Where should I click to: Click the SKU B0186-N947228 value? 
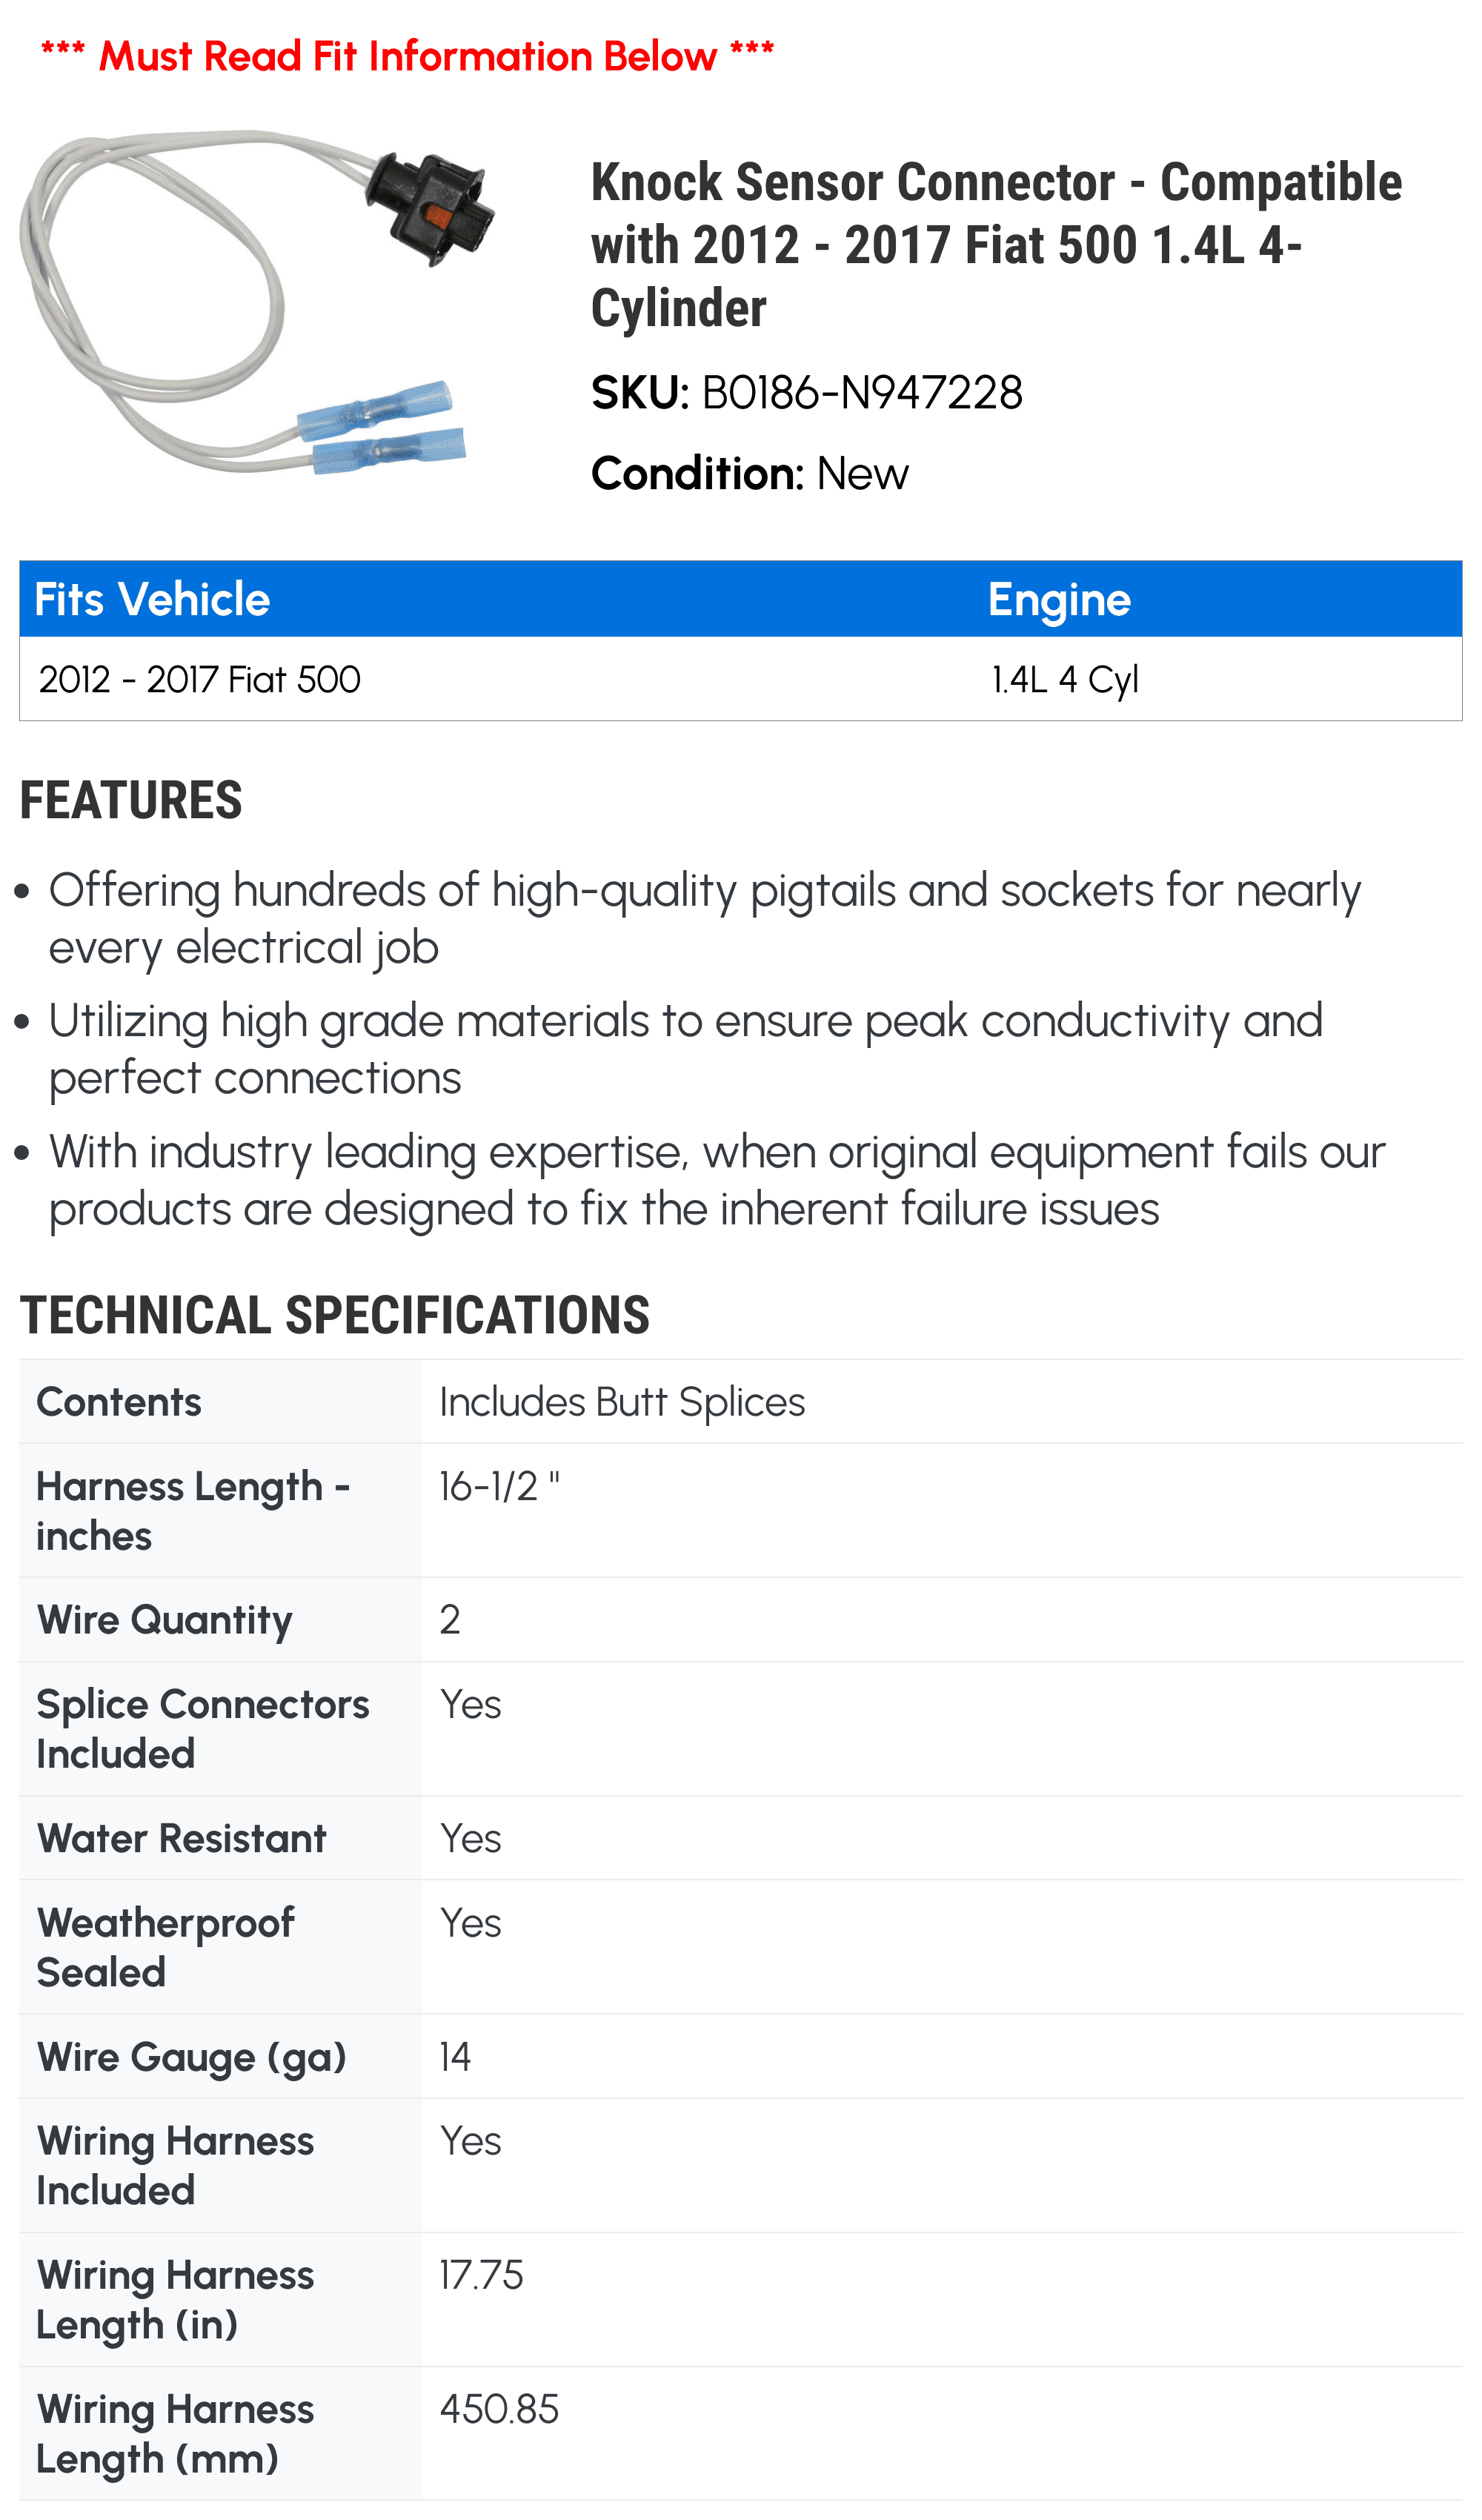pyautogui.click(x=862, y=393)
